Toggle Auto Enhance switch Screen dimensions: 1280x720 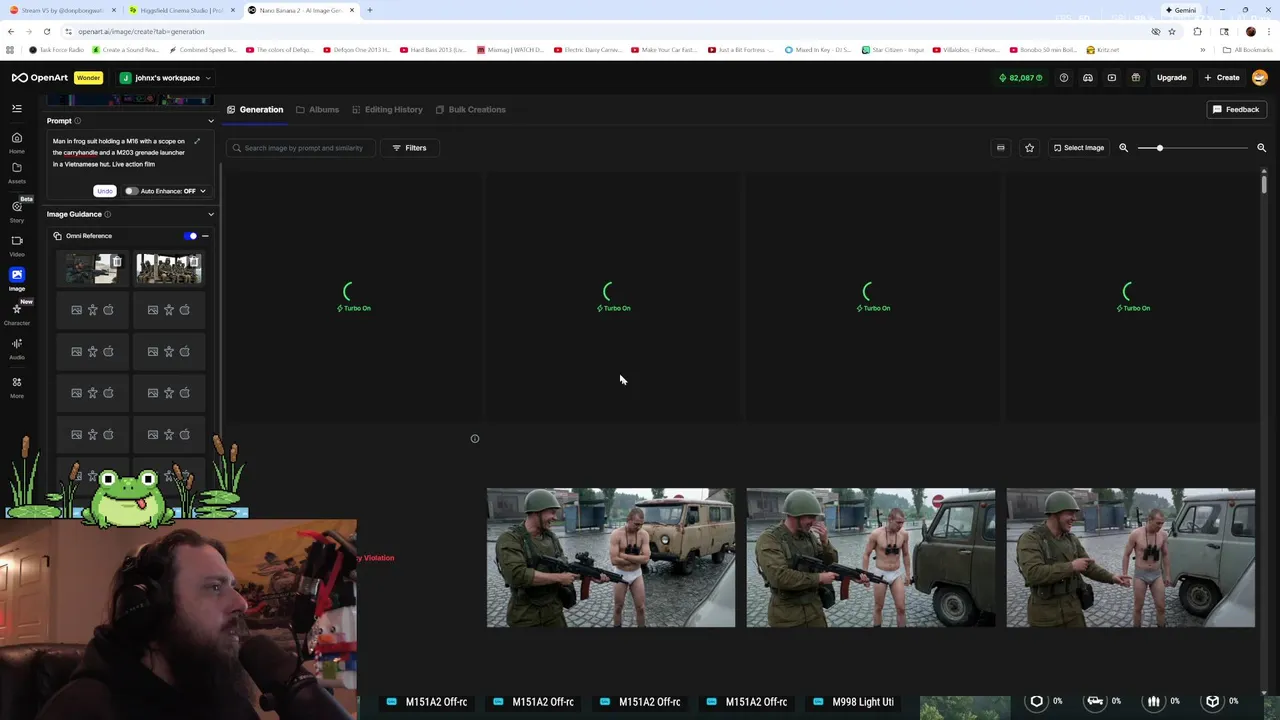[x=131, y=191]
